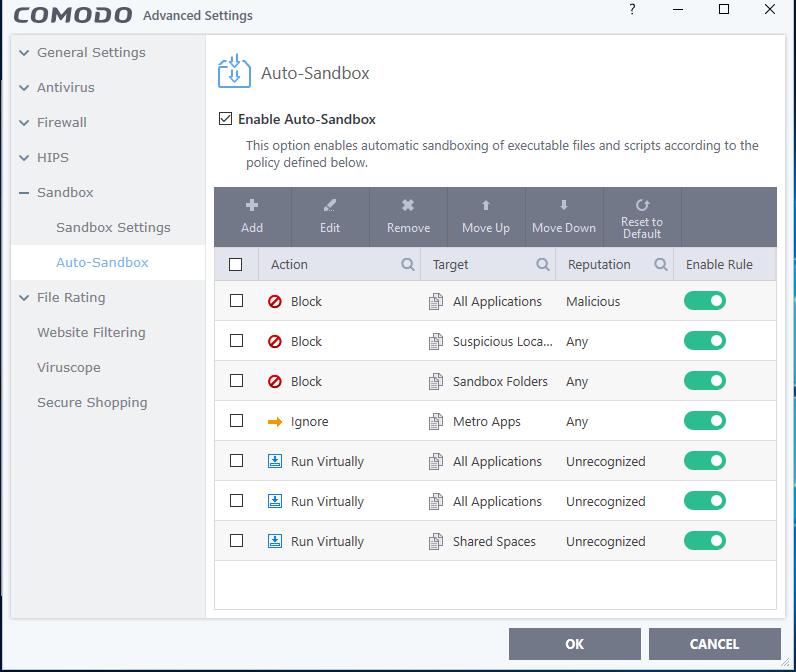Uncheck the Enable Auto-Sandbox checkbox

(x=226, y=119)
